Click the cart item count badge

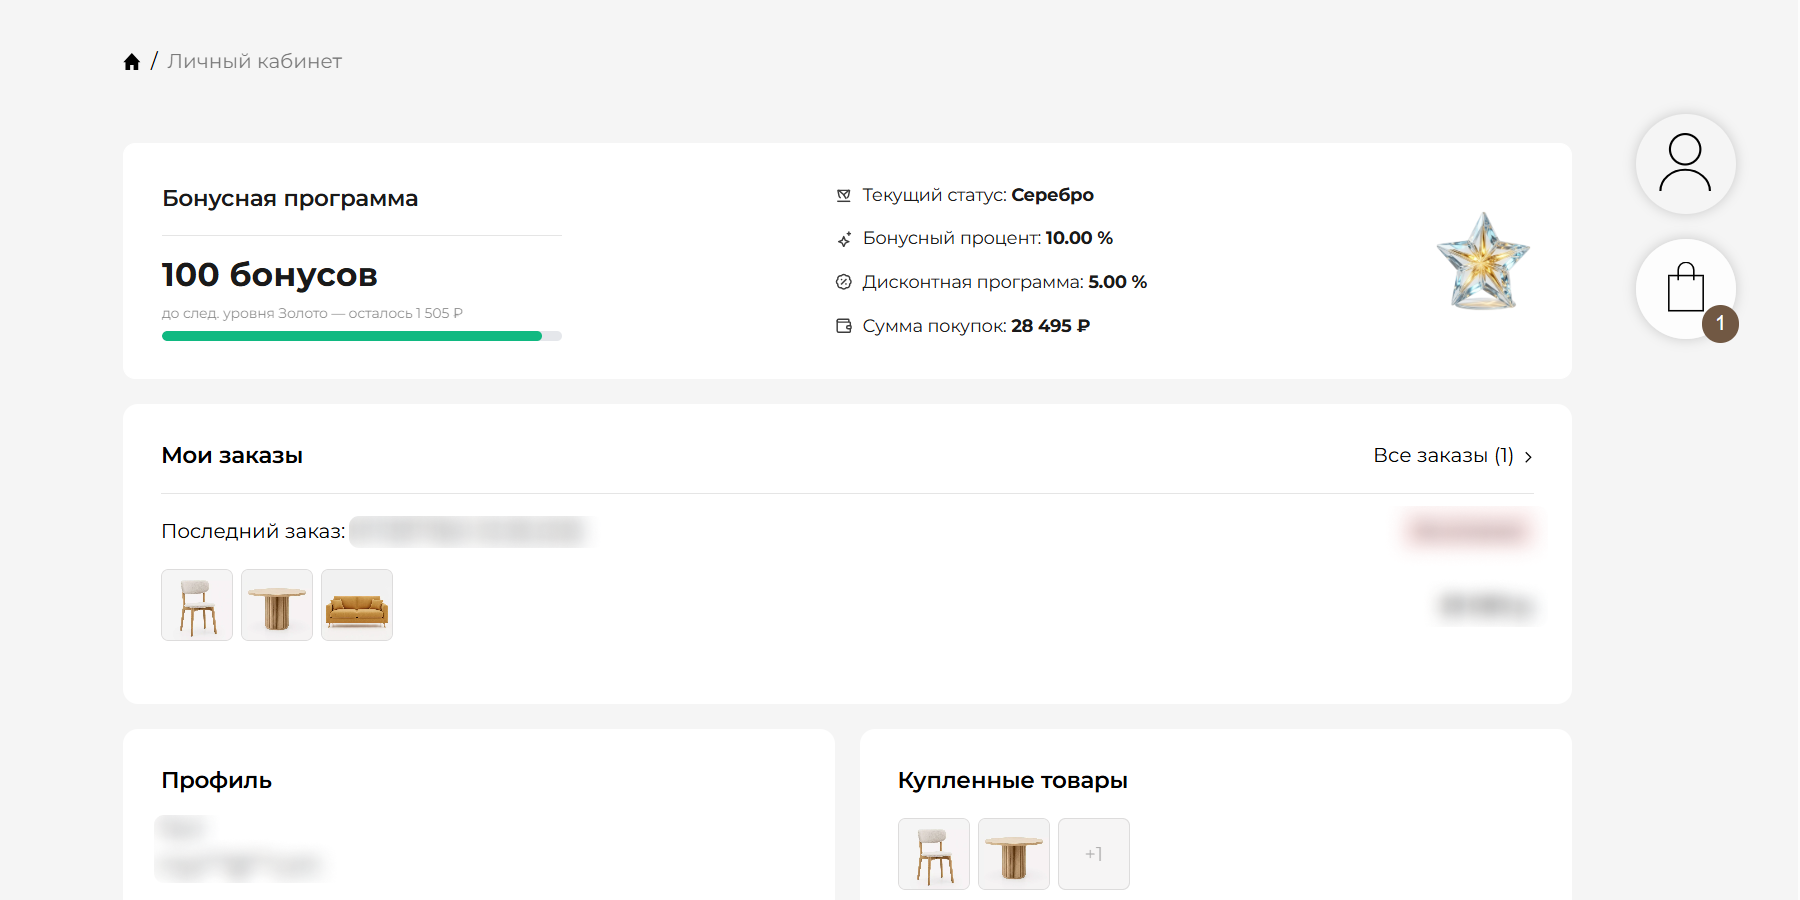[x=1720, y=324]
